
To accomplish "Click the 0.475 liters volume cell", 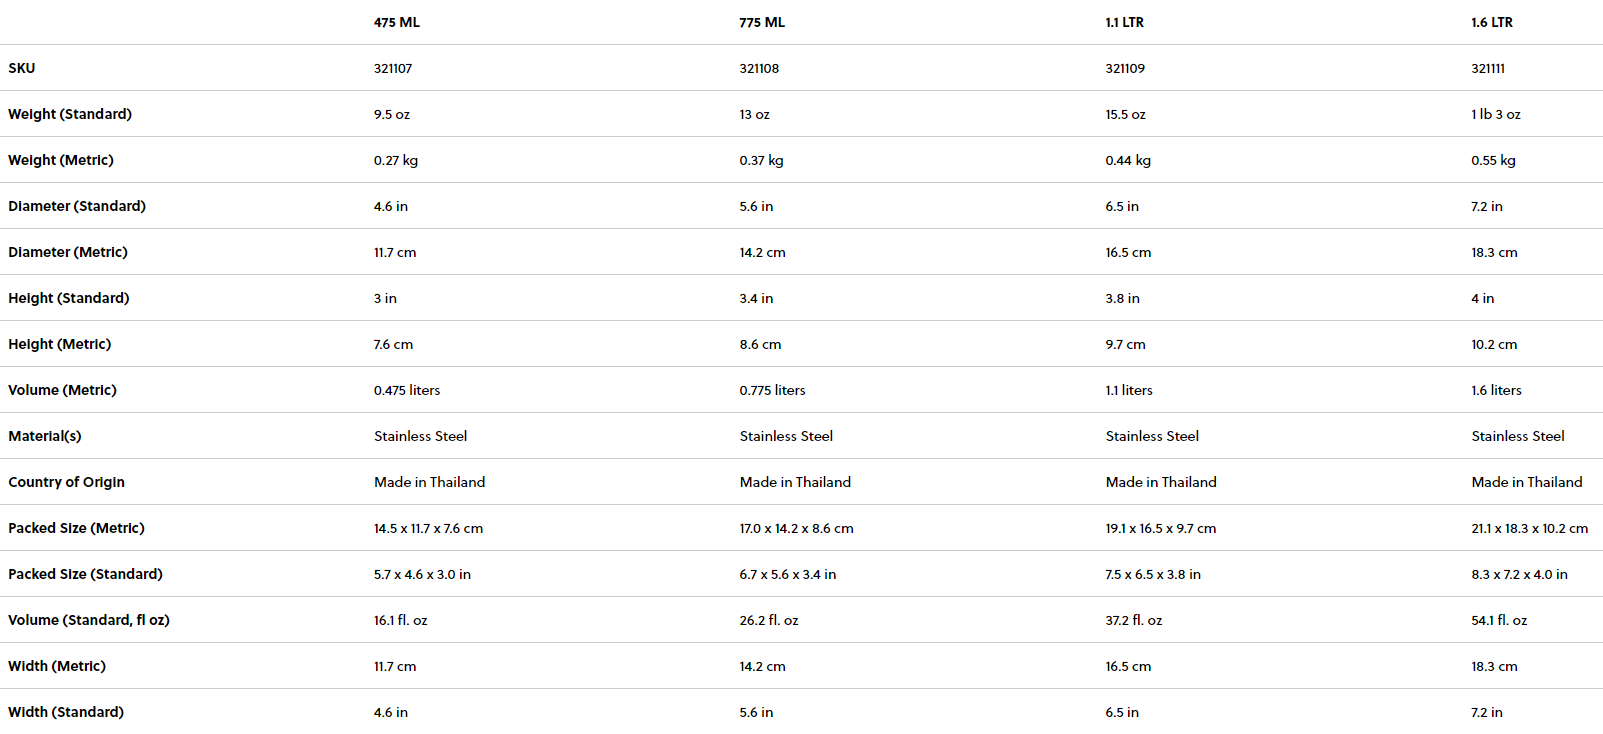I will 407,390.
